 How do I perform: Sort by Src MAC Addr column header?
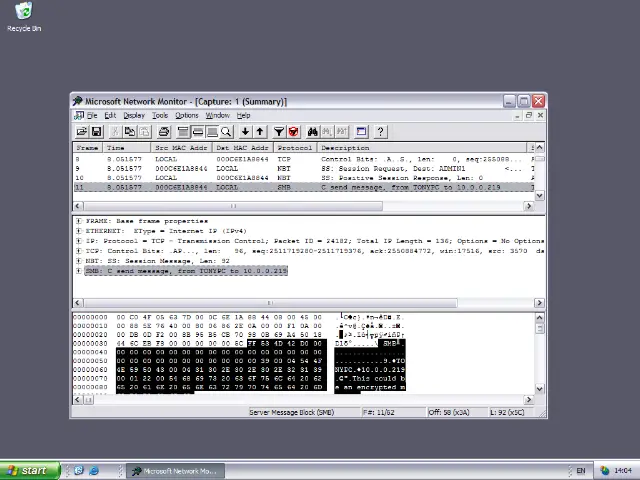tap(182, 148)
